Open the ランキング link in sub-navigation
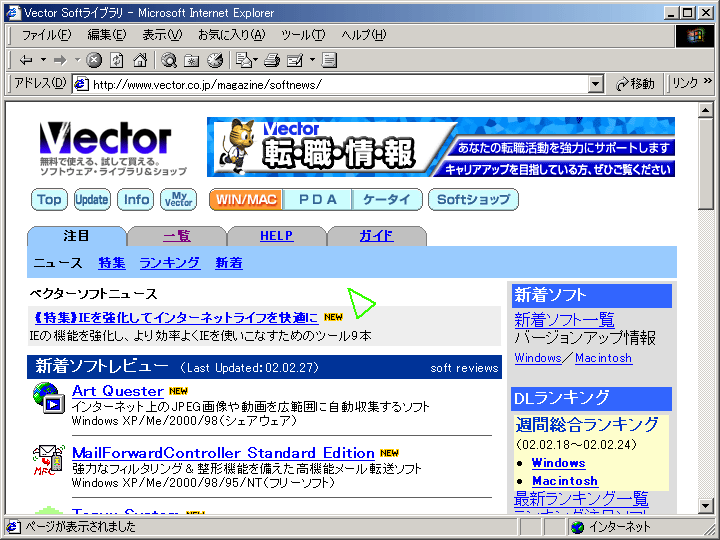The height and width of the screenshot is (540, 720). coord(170,263)
